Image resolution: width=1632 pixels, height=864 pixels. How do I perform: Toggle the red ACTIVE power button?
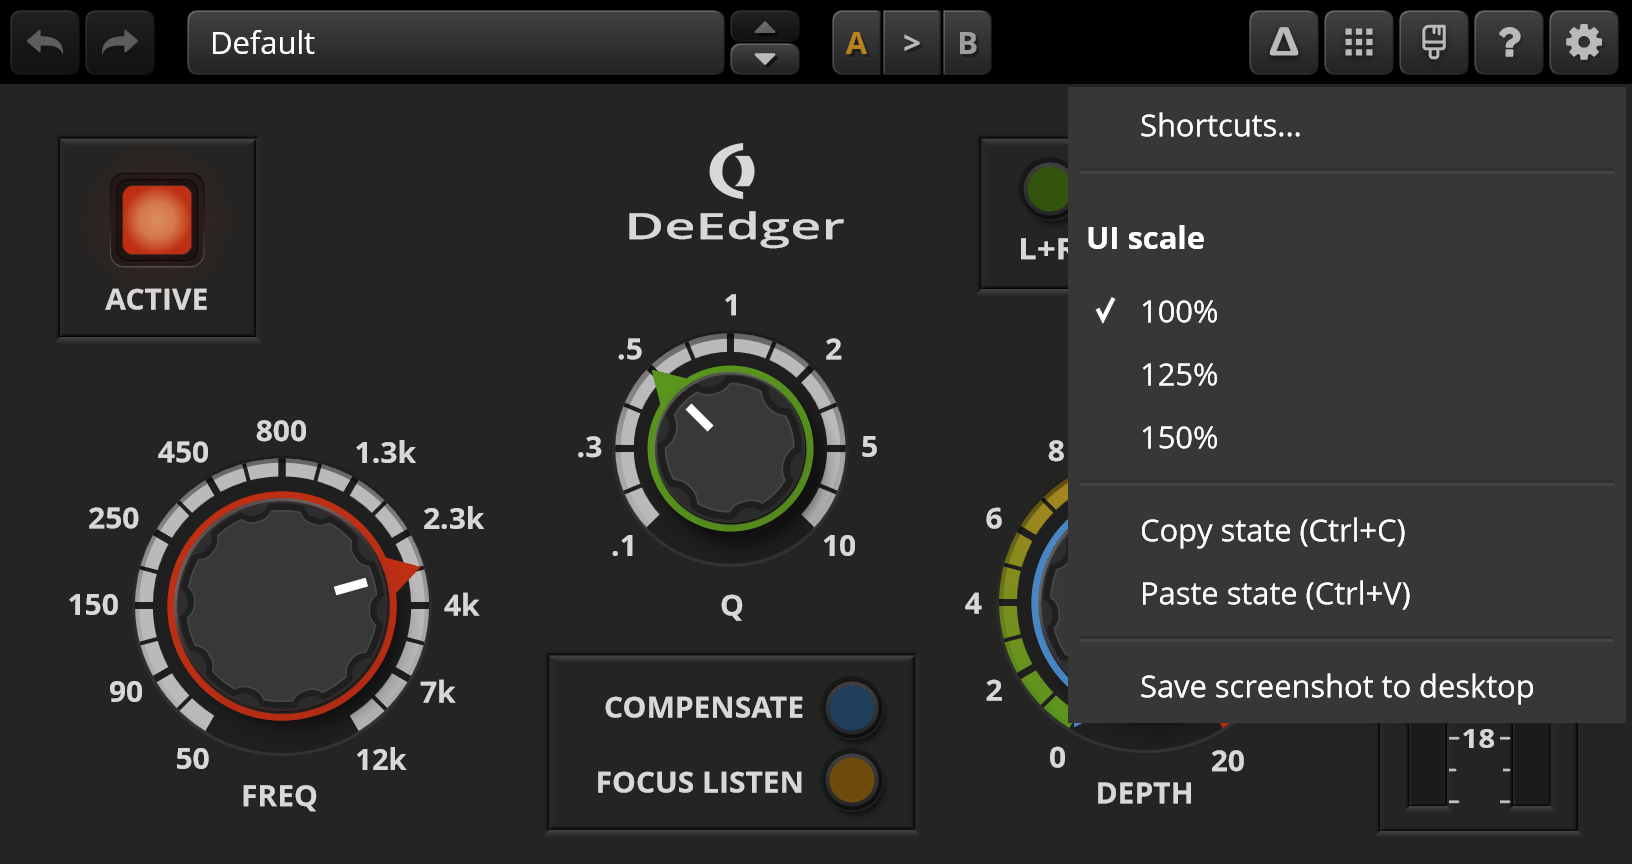point(157,220)
